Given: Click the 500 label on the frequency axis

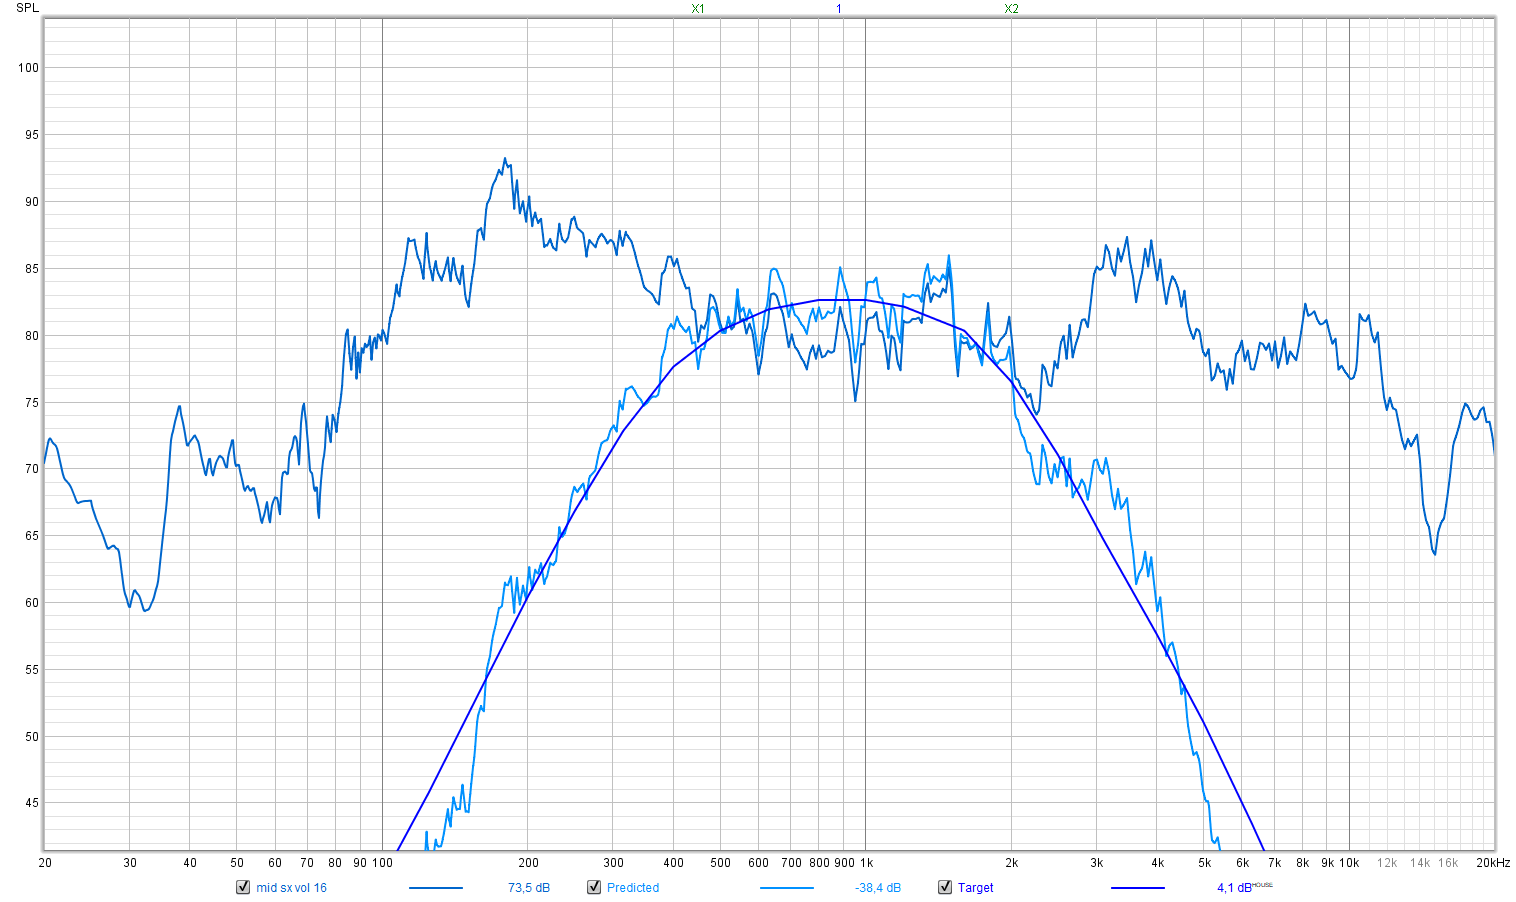Looking at the screenshot, I should click(720, 863).
